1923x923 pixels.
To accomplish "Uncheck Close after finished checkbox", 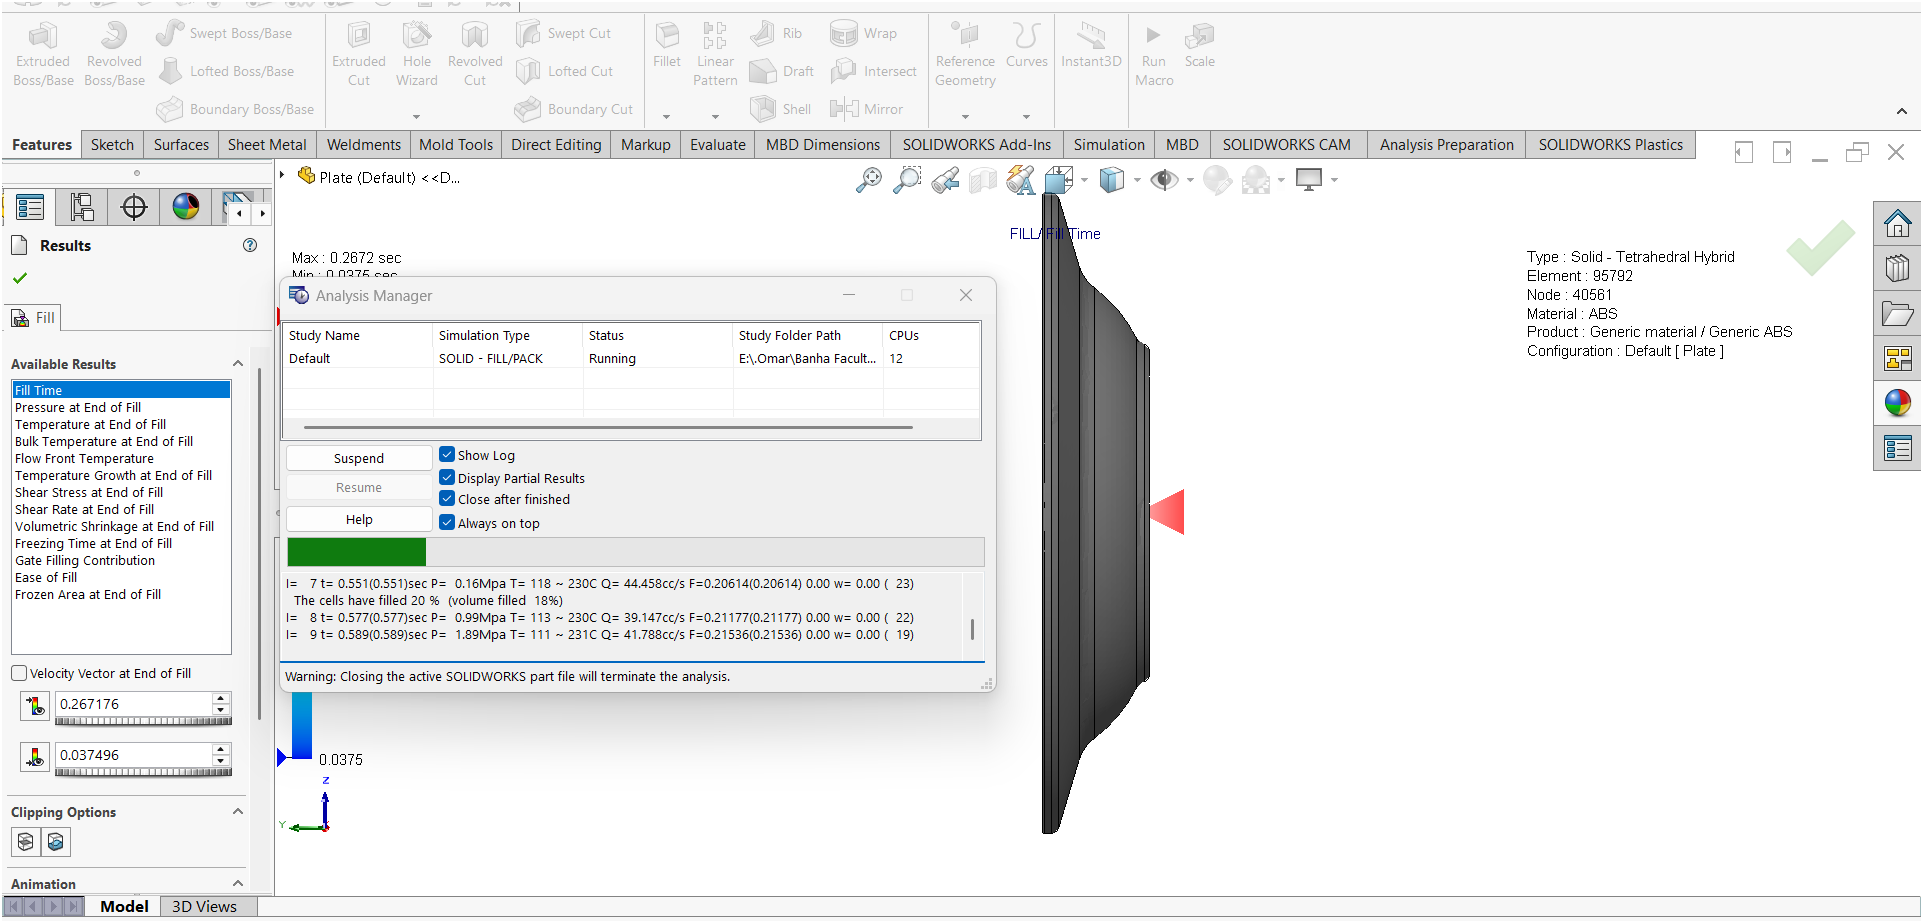I will (x=447, y=499).
